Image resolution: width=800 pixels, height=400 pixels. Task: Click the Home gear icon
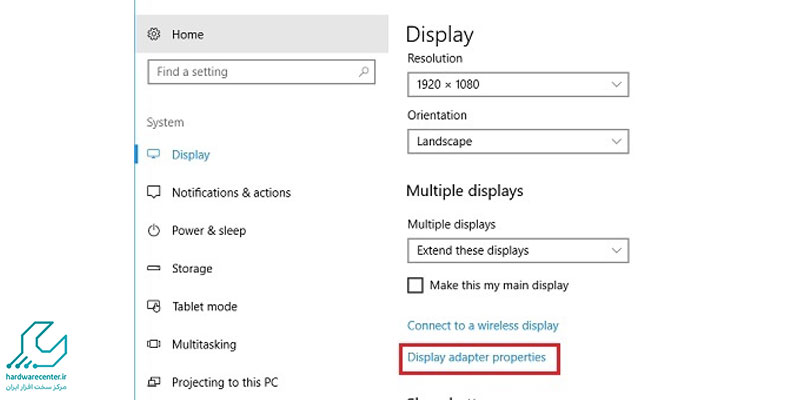[154, 34]
